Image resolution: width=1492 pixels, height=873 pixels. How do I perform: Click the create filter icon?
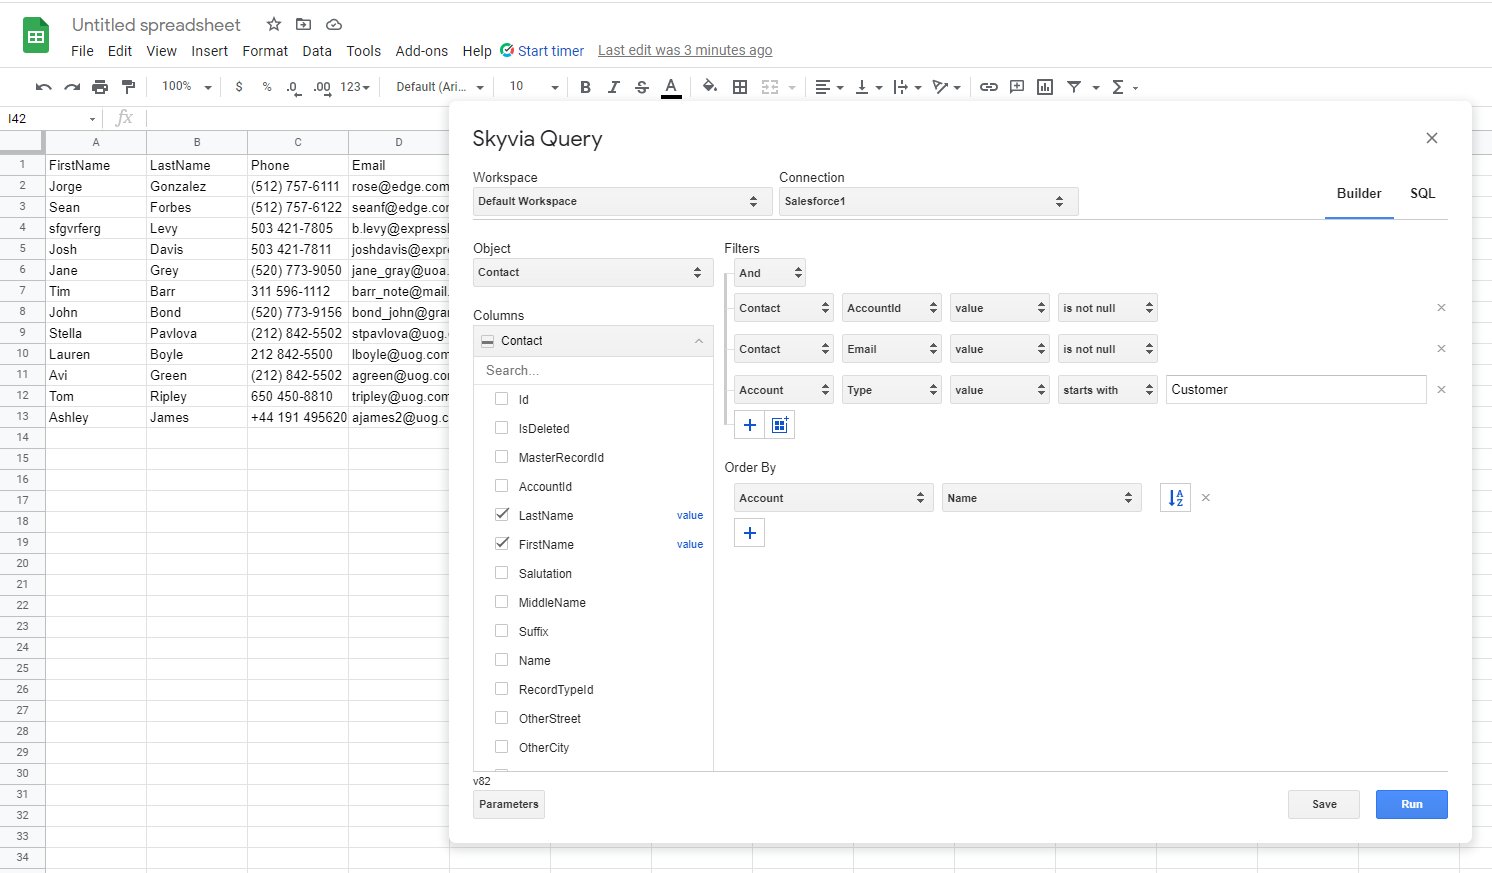[x=1074, y=87]
